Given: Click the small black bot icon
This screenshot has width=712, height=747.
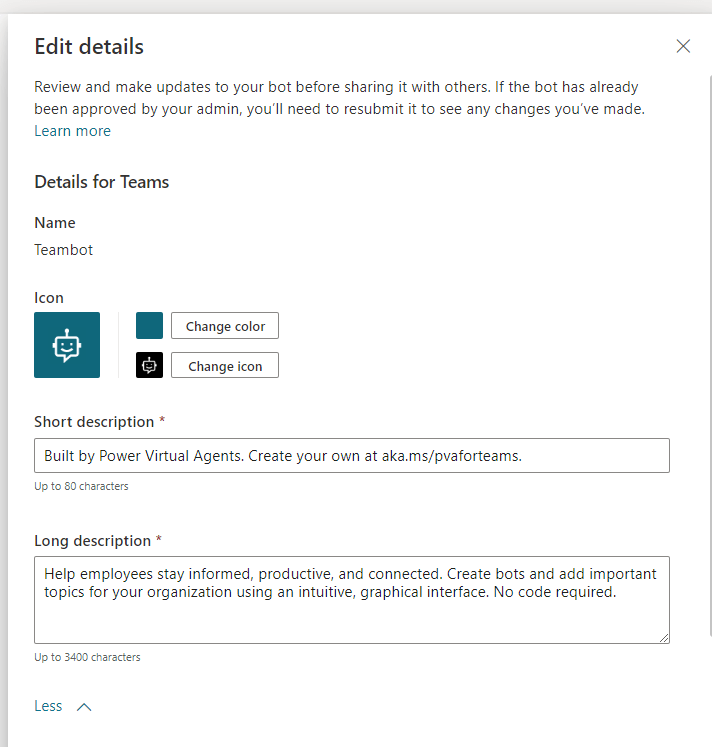Looking at the screenshot, I should pyautogui.click(x=149, y=365).
